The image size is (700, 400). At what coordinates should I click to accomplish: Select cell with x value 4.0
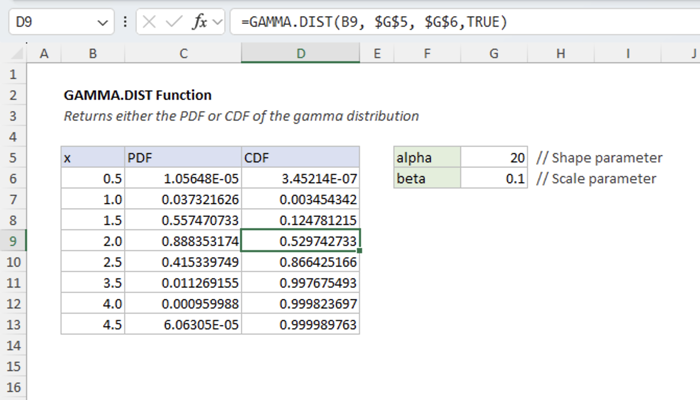(93, 304)
